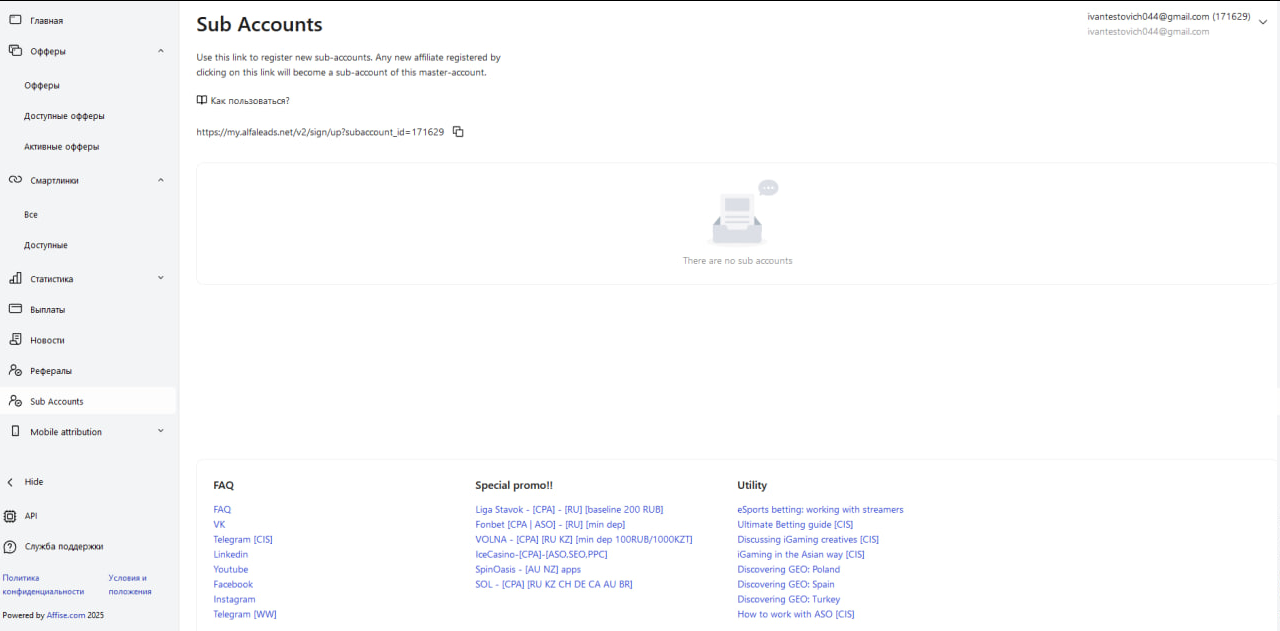This screenshot has width=1280, height=631.
Task: Click the Служба поддержки help icon
Action: tap(11, 547)
